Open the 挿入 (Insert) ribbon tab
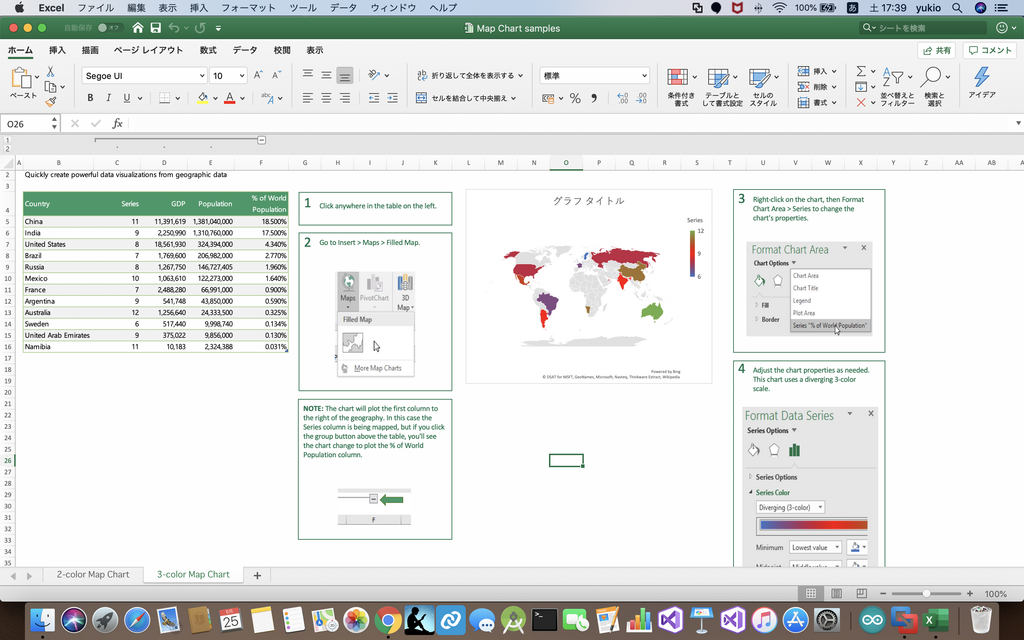The height and width of the screenshot is (640, 1024). (x=57, y=50)
